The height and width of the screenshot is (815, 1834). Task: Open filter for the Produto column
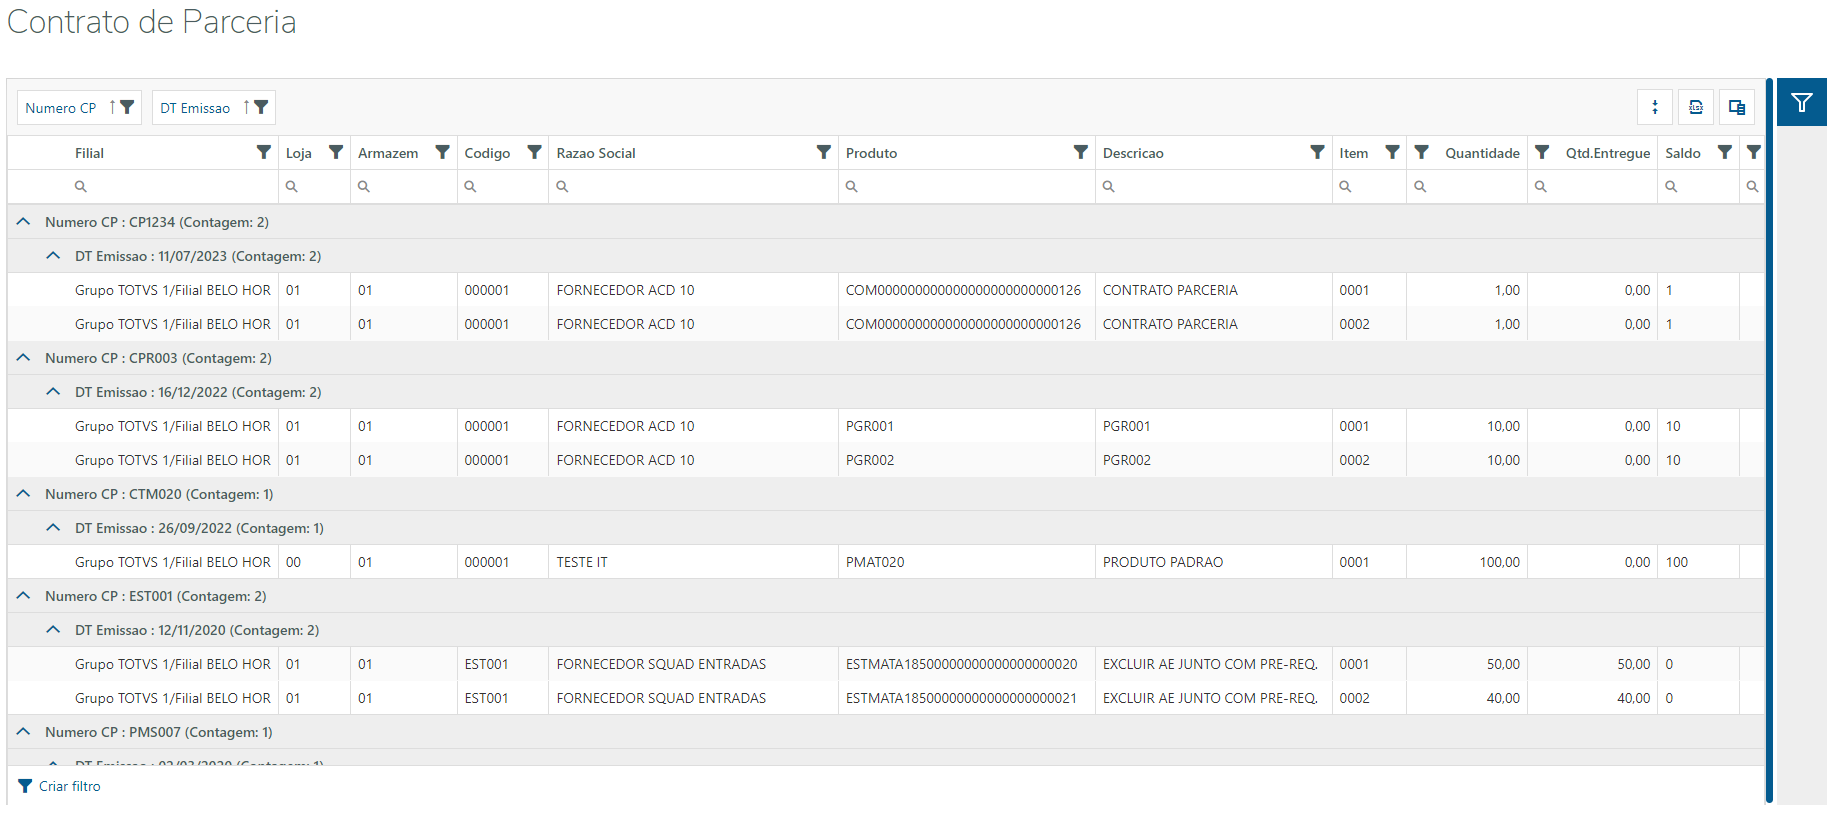[1080, 152]
